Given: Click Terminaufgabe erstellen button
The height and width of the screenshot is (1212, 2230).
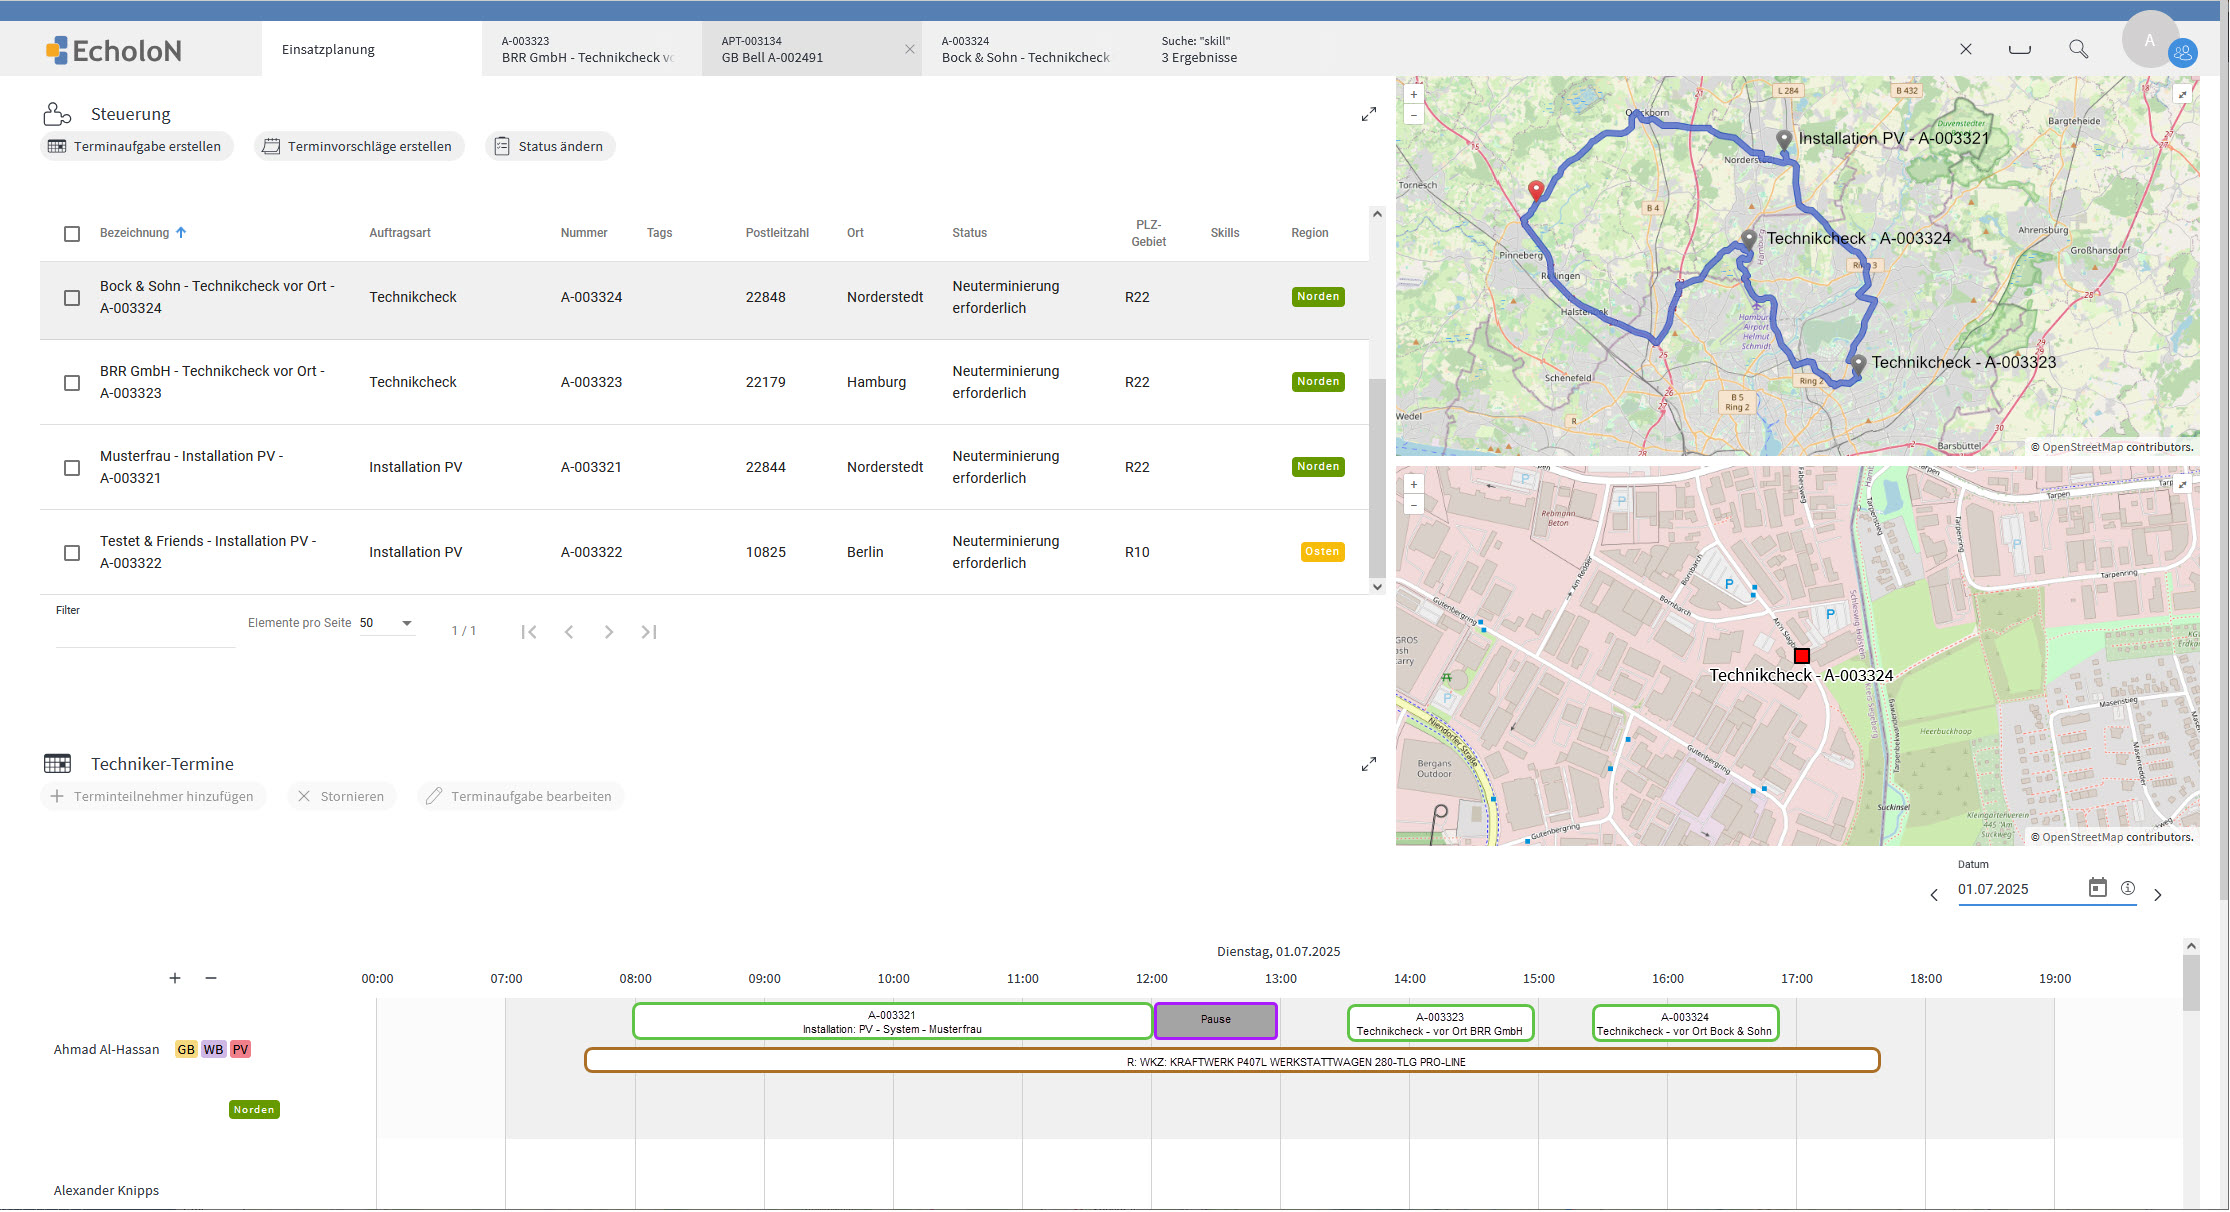Looking at the screenshot, I should tap(137, 146).
